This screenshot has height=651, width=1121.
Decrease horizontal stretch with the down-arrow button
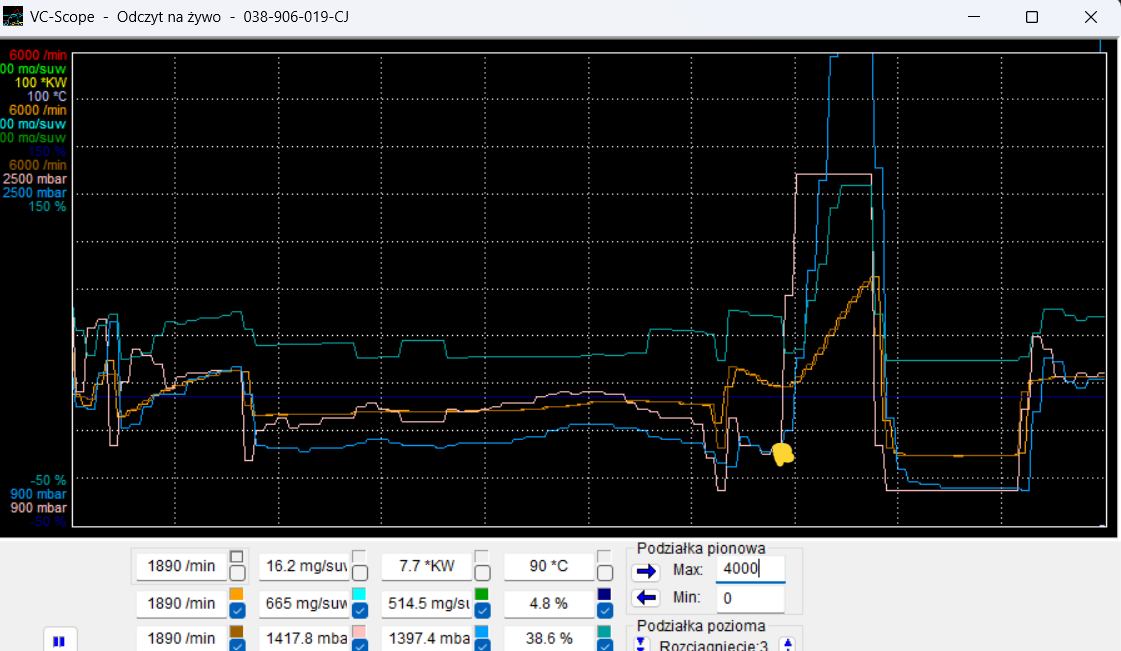click(640, 644)
